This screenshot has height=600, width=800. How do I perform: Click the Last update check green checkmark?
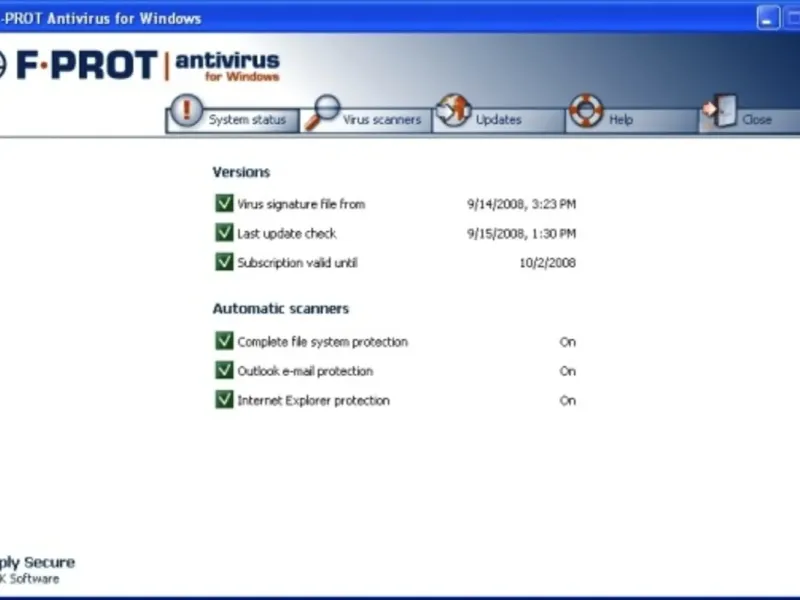pyautogui.click(x=224, y=233)
